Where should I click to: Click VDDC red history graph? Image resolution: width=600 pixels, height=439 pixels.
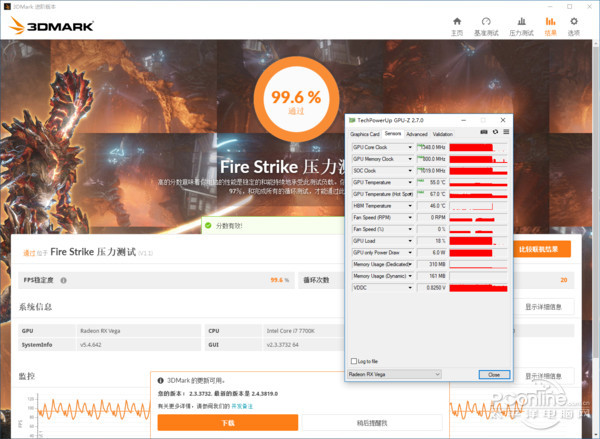(x=478, y=287)
